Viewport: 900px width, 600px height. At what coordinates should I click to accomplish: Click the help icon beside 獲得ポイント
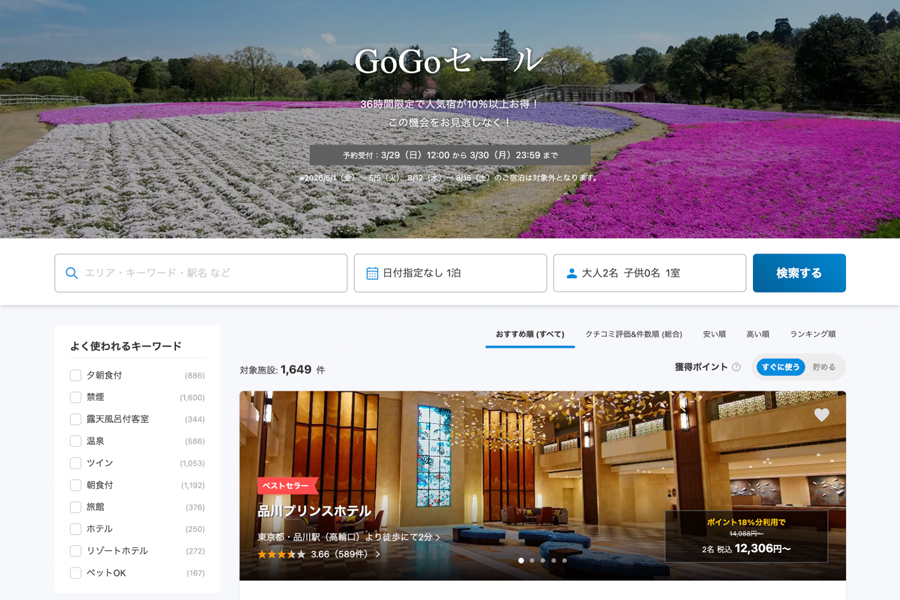point(736,367)
